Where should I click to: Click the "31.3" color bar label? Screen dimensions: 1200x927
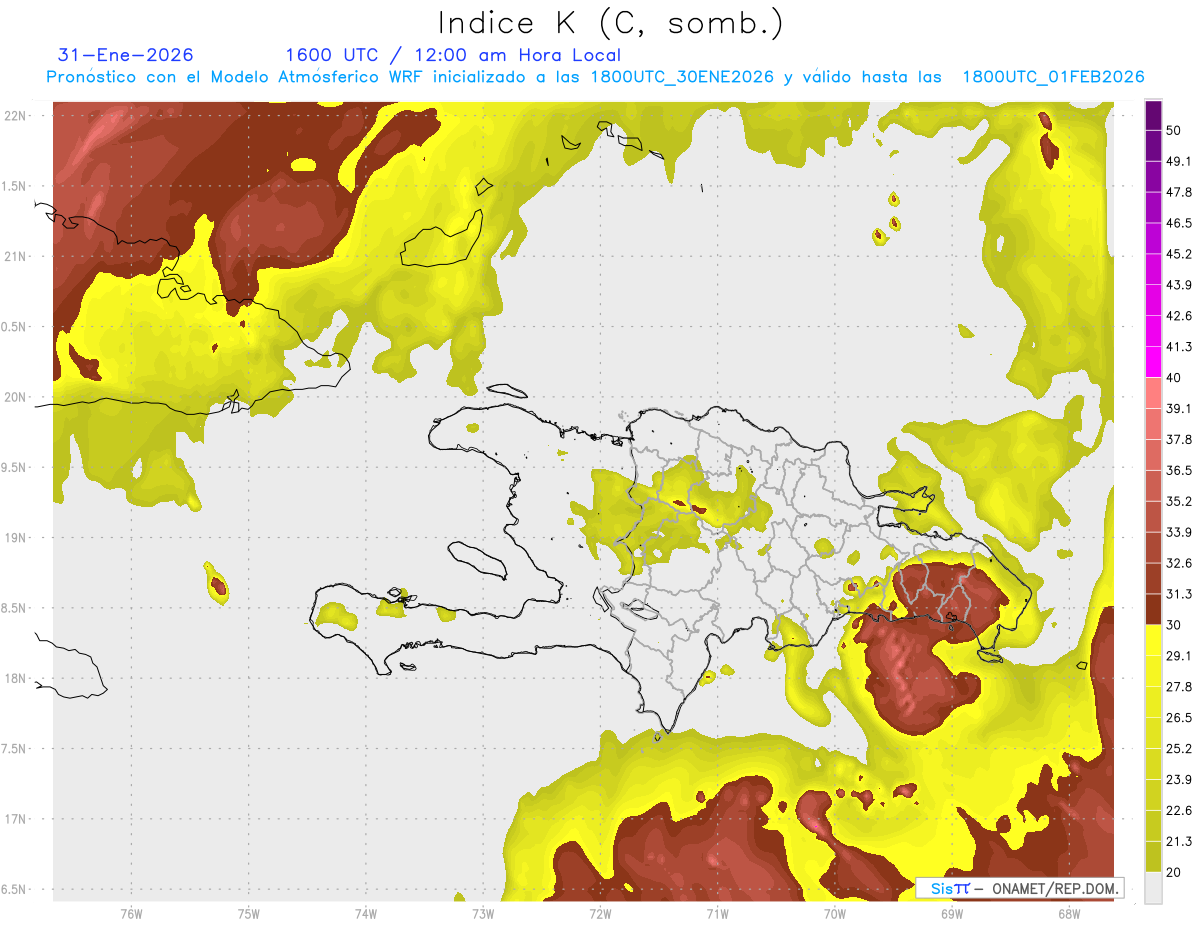point(1178,594)
